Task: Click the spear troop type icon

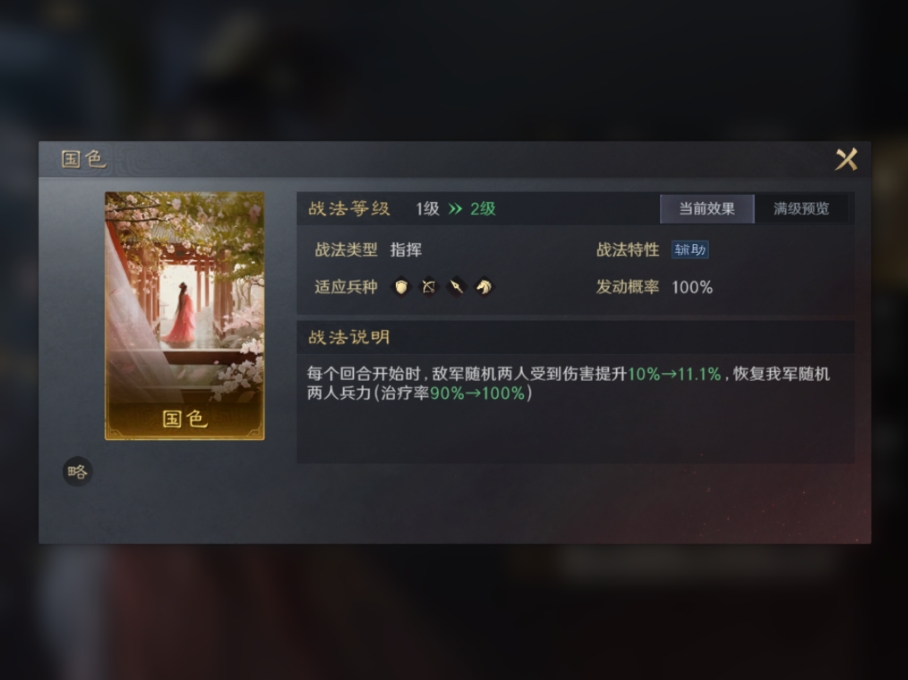Action: click(x=456, y=287)
